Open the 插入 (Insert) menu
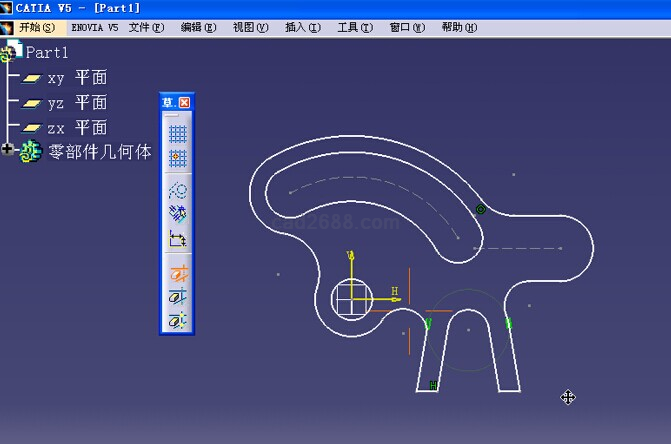 (302, 27)
